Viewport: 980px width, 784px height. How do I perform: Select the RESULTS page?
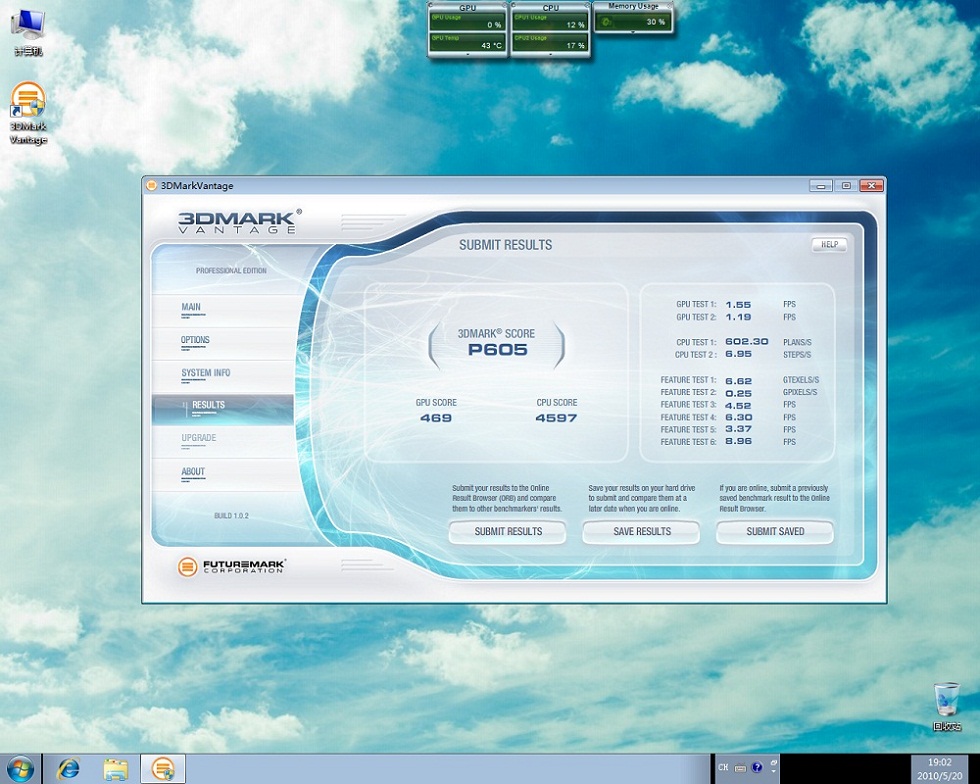point(222,409)
